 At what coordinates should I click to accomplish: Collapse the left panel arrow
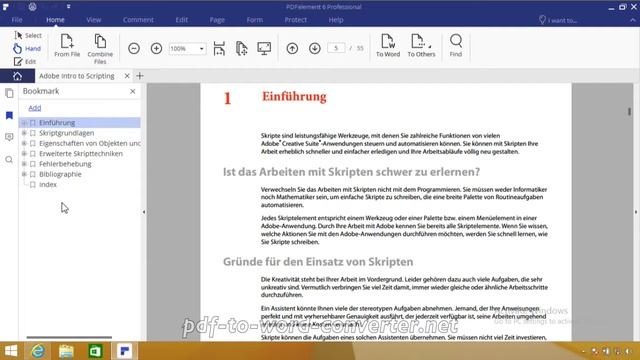click(144, 212)
